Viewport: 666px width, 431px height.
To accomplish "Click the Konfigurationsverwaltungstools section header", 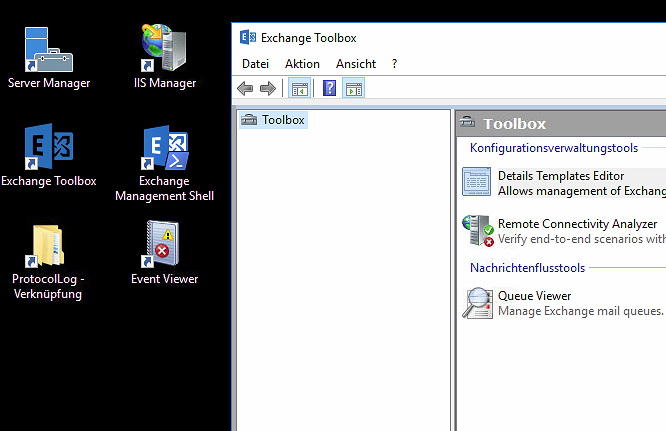I will pos(554,148).
